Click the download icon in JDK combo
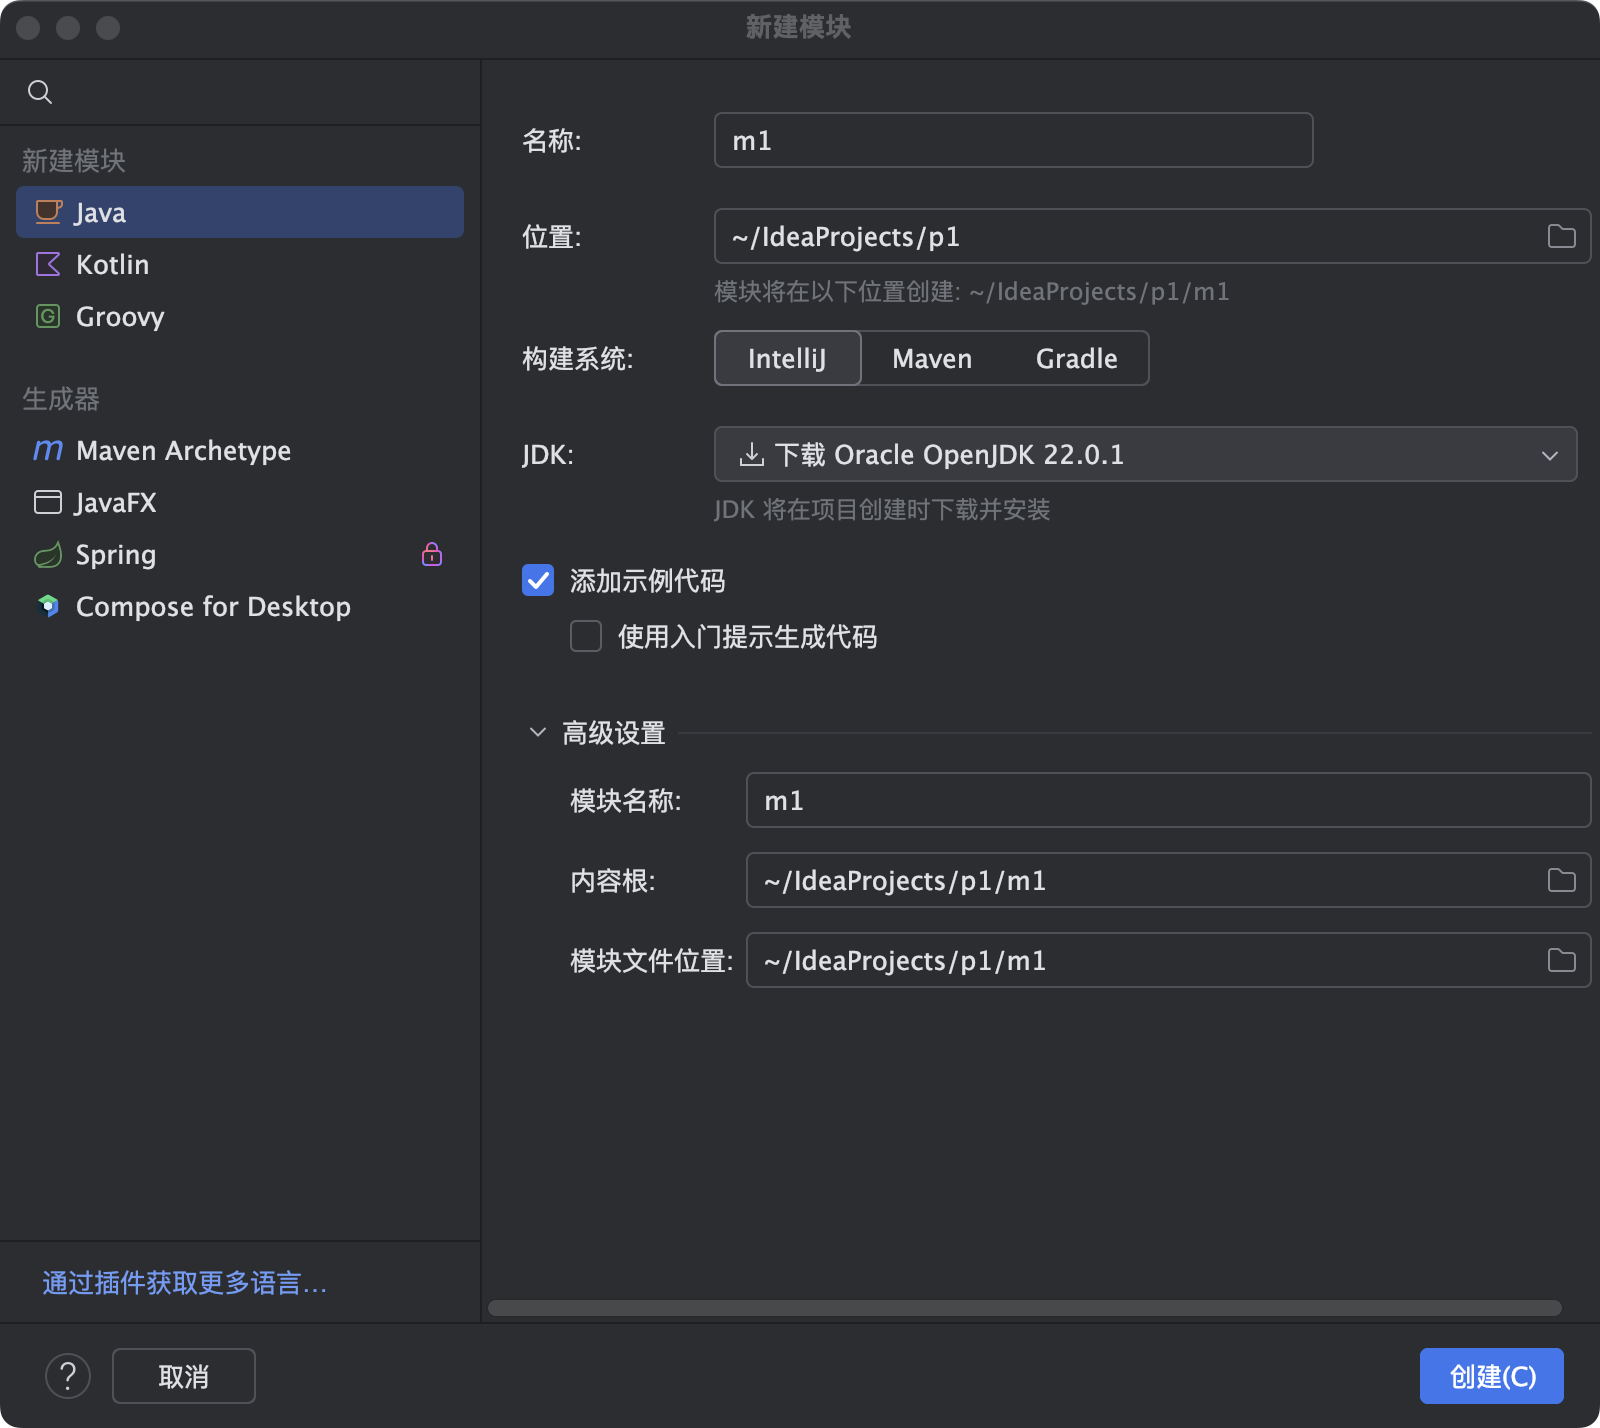 751,454
